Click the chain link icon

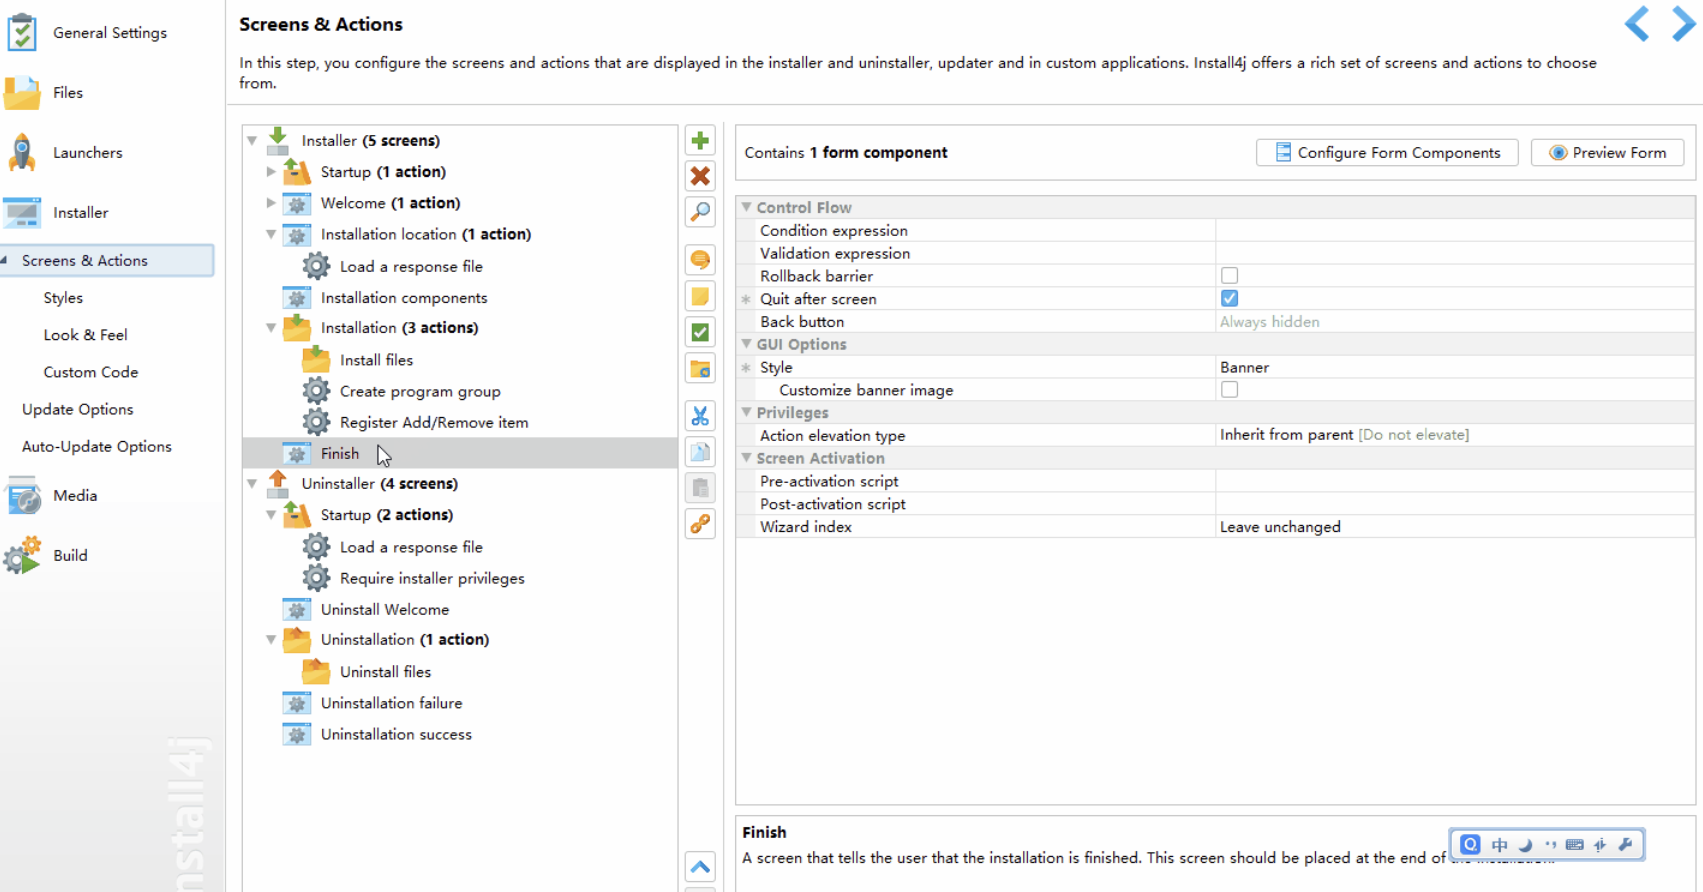pyautogui.click(x=700, y=524)
